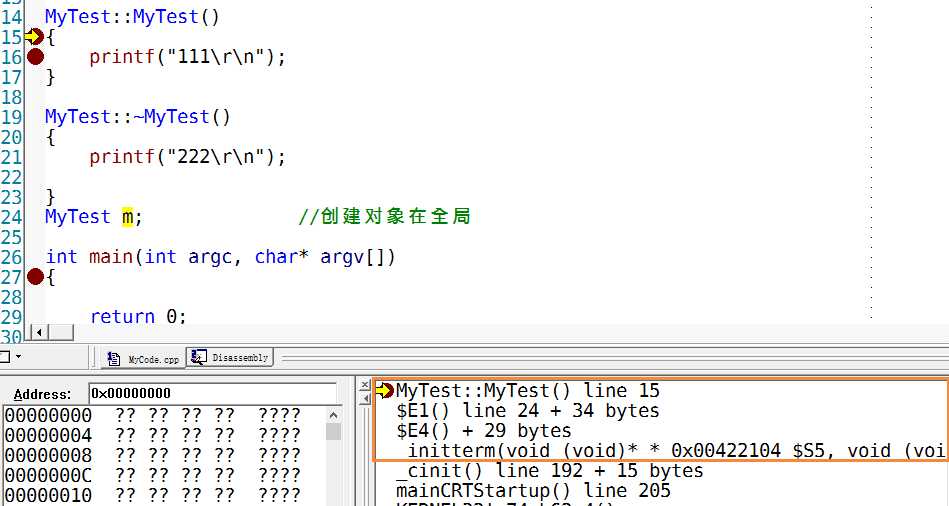The width and height of the screenshot is (949, 506).
Task: Select the initterm call stack entry
Action: coord(675,451)
